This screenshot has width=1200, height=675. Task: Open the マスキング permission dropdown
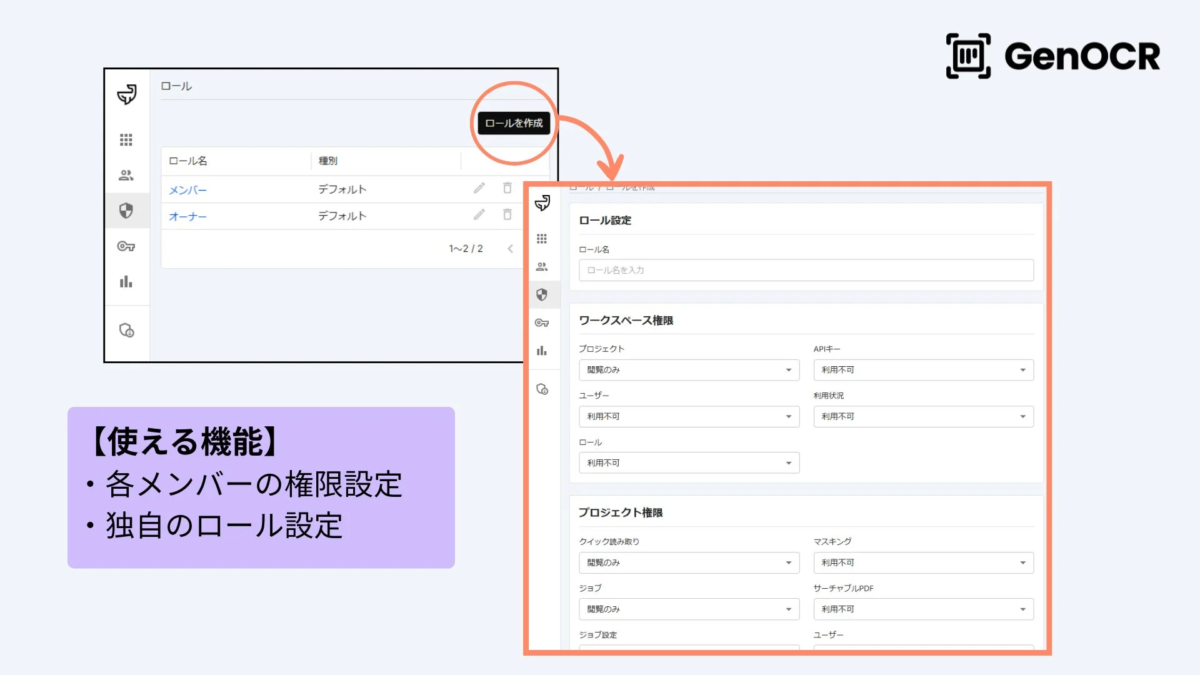pos(923,562)
